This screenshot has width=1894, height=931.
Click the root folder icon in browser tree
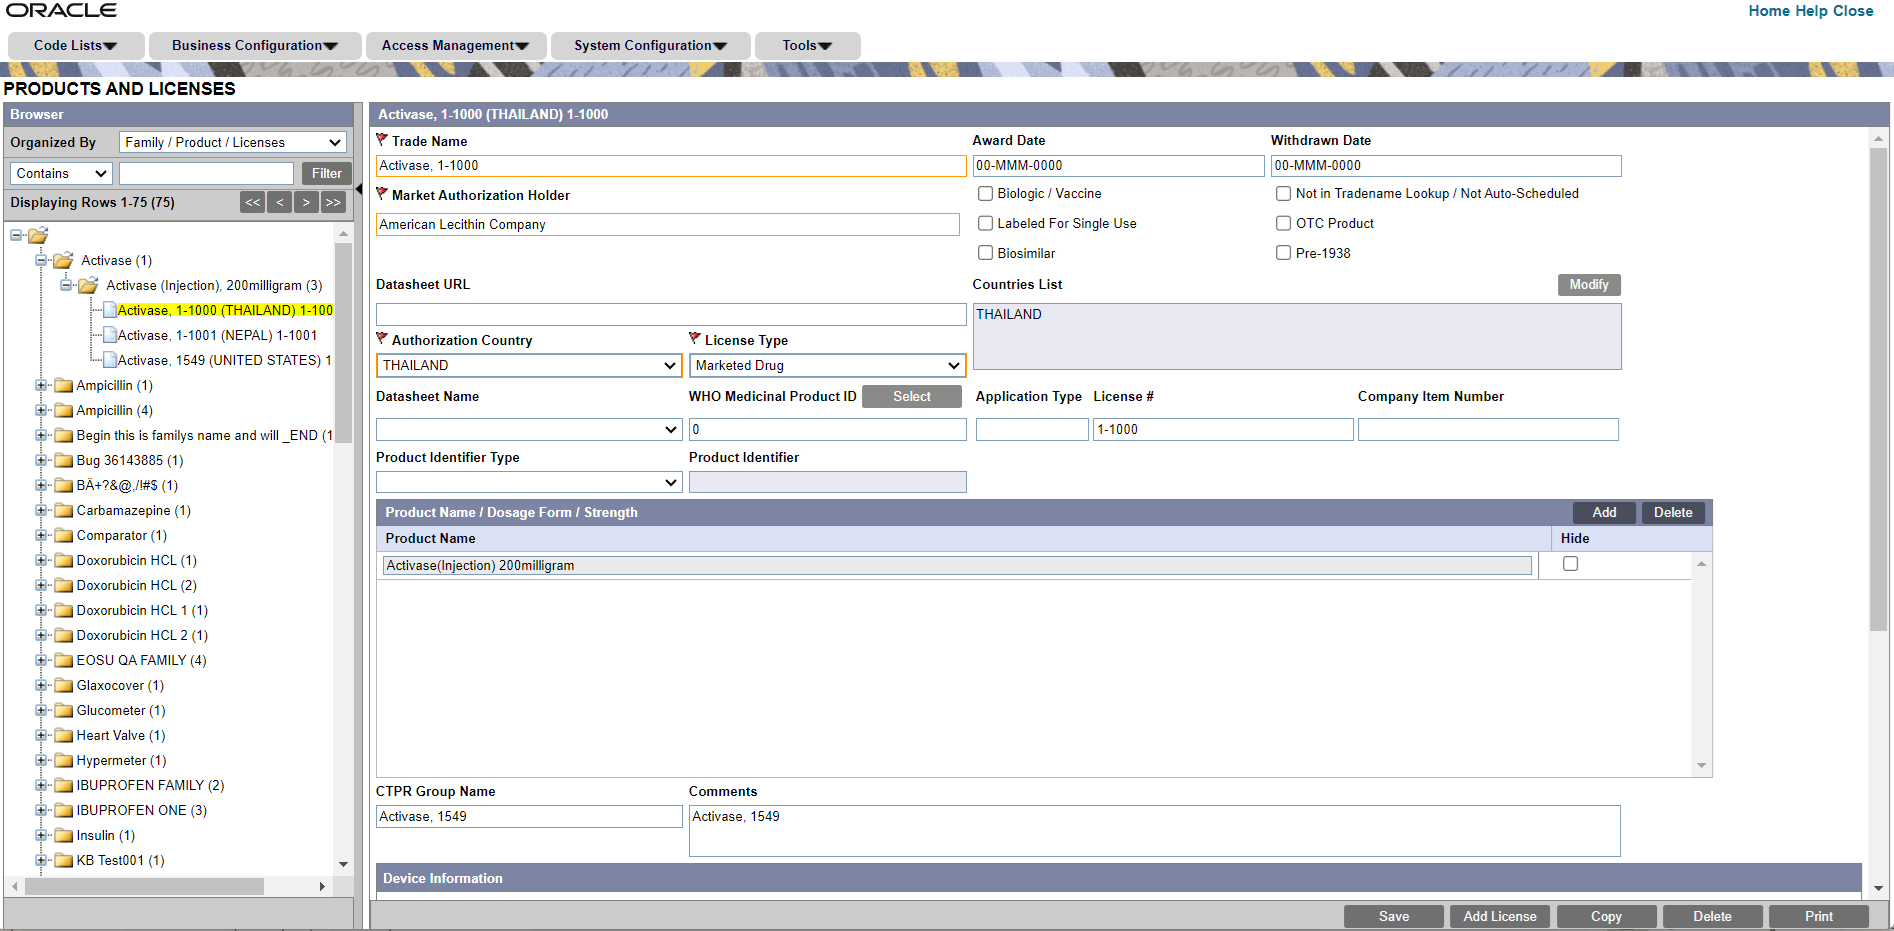[x=38, y=236]
